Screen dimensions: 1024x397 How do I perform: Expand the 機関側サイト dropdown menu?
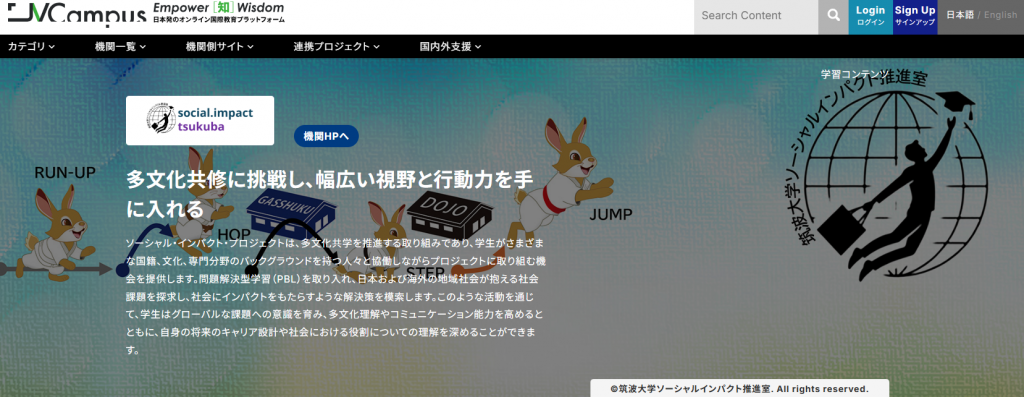(219, 46)
